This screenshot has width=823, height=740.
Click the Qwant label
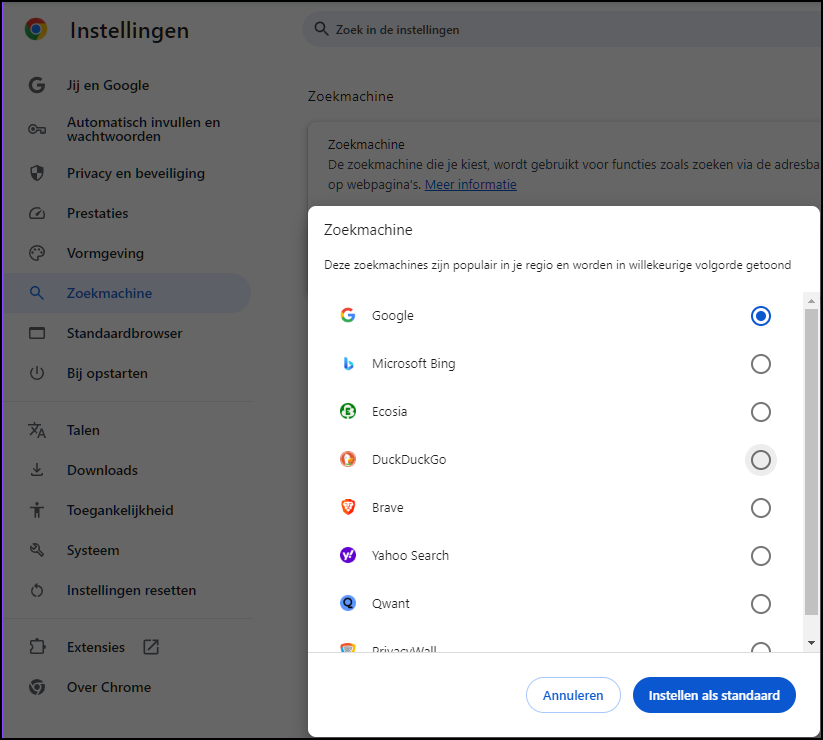391,604
